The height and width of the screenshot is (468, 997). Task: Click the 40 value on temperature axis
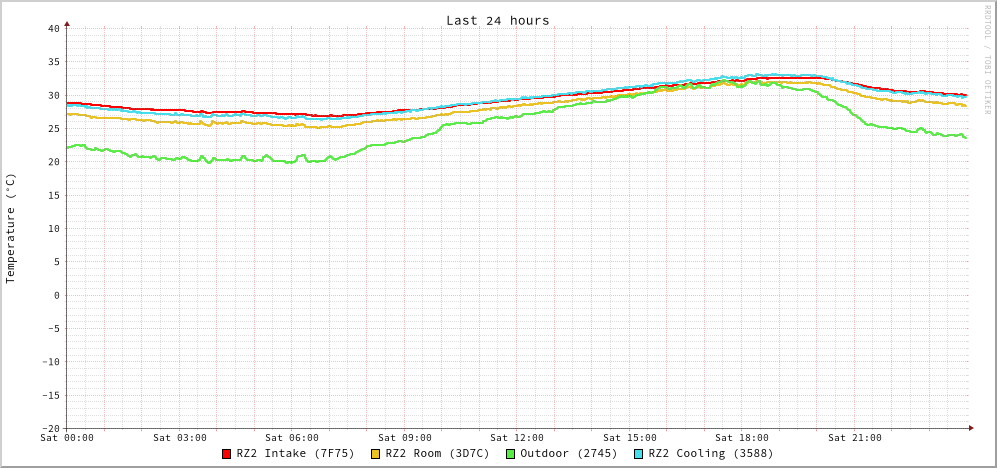[x=53, y=28]
